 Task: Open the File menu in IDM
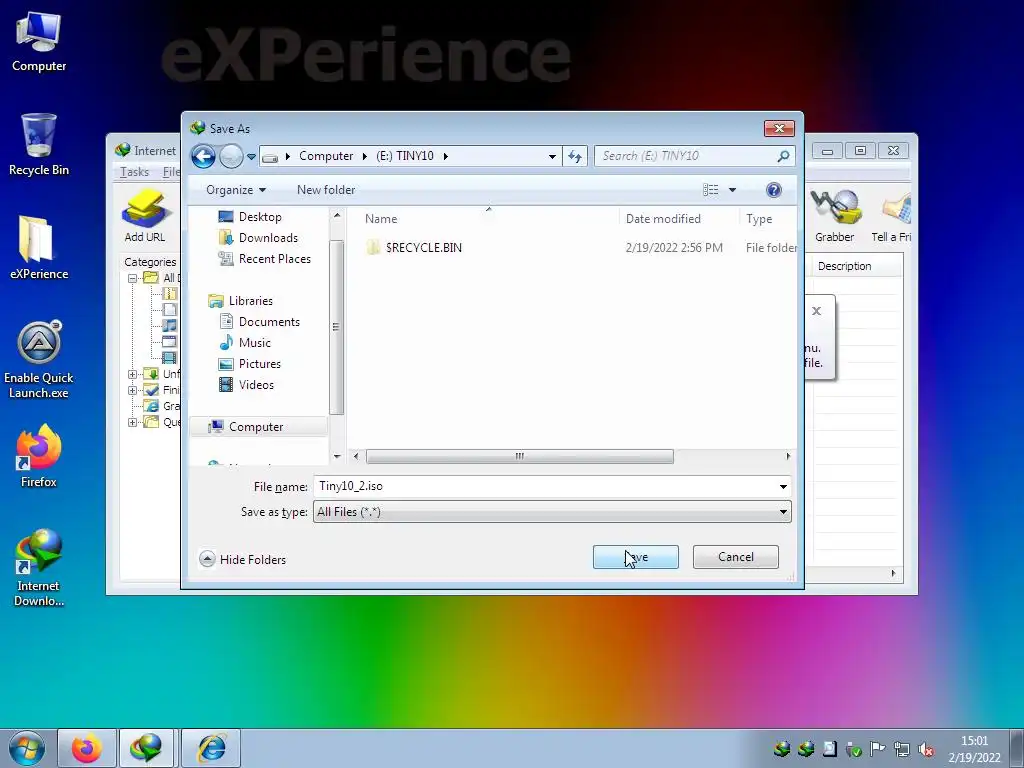[171, 172]
